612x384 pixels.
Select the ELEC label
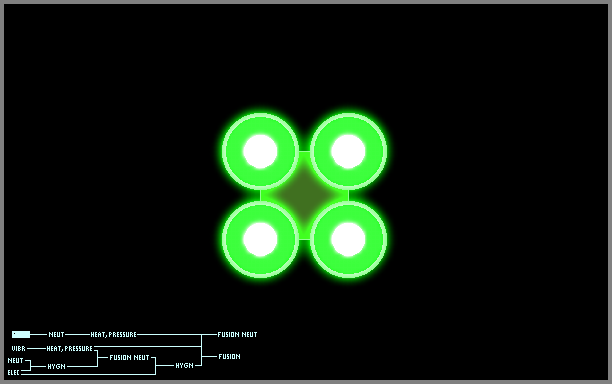click(x=14, y=373)
